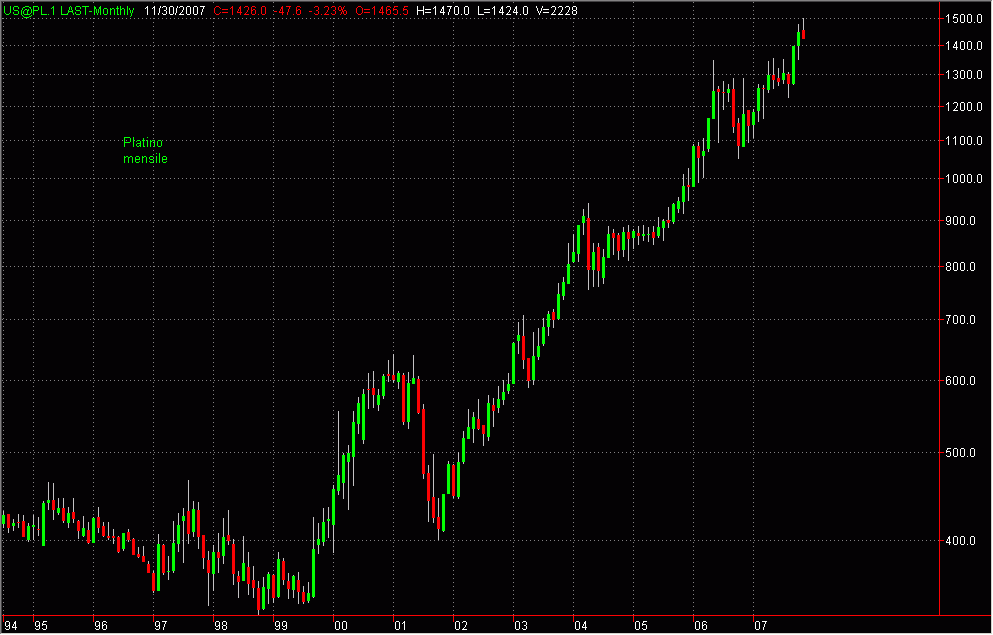
Task: Click year 07 on the time axis
Action: (x=759, y=625)
